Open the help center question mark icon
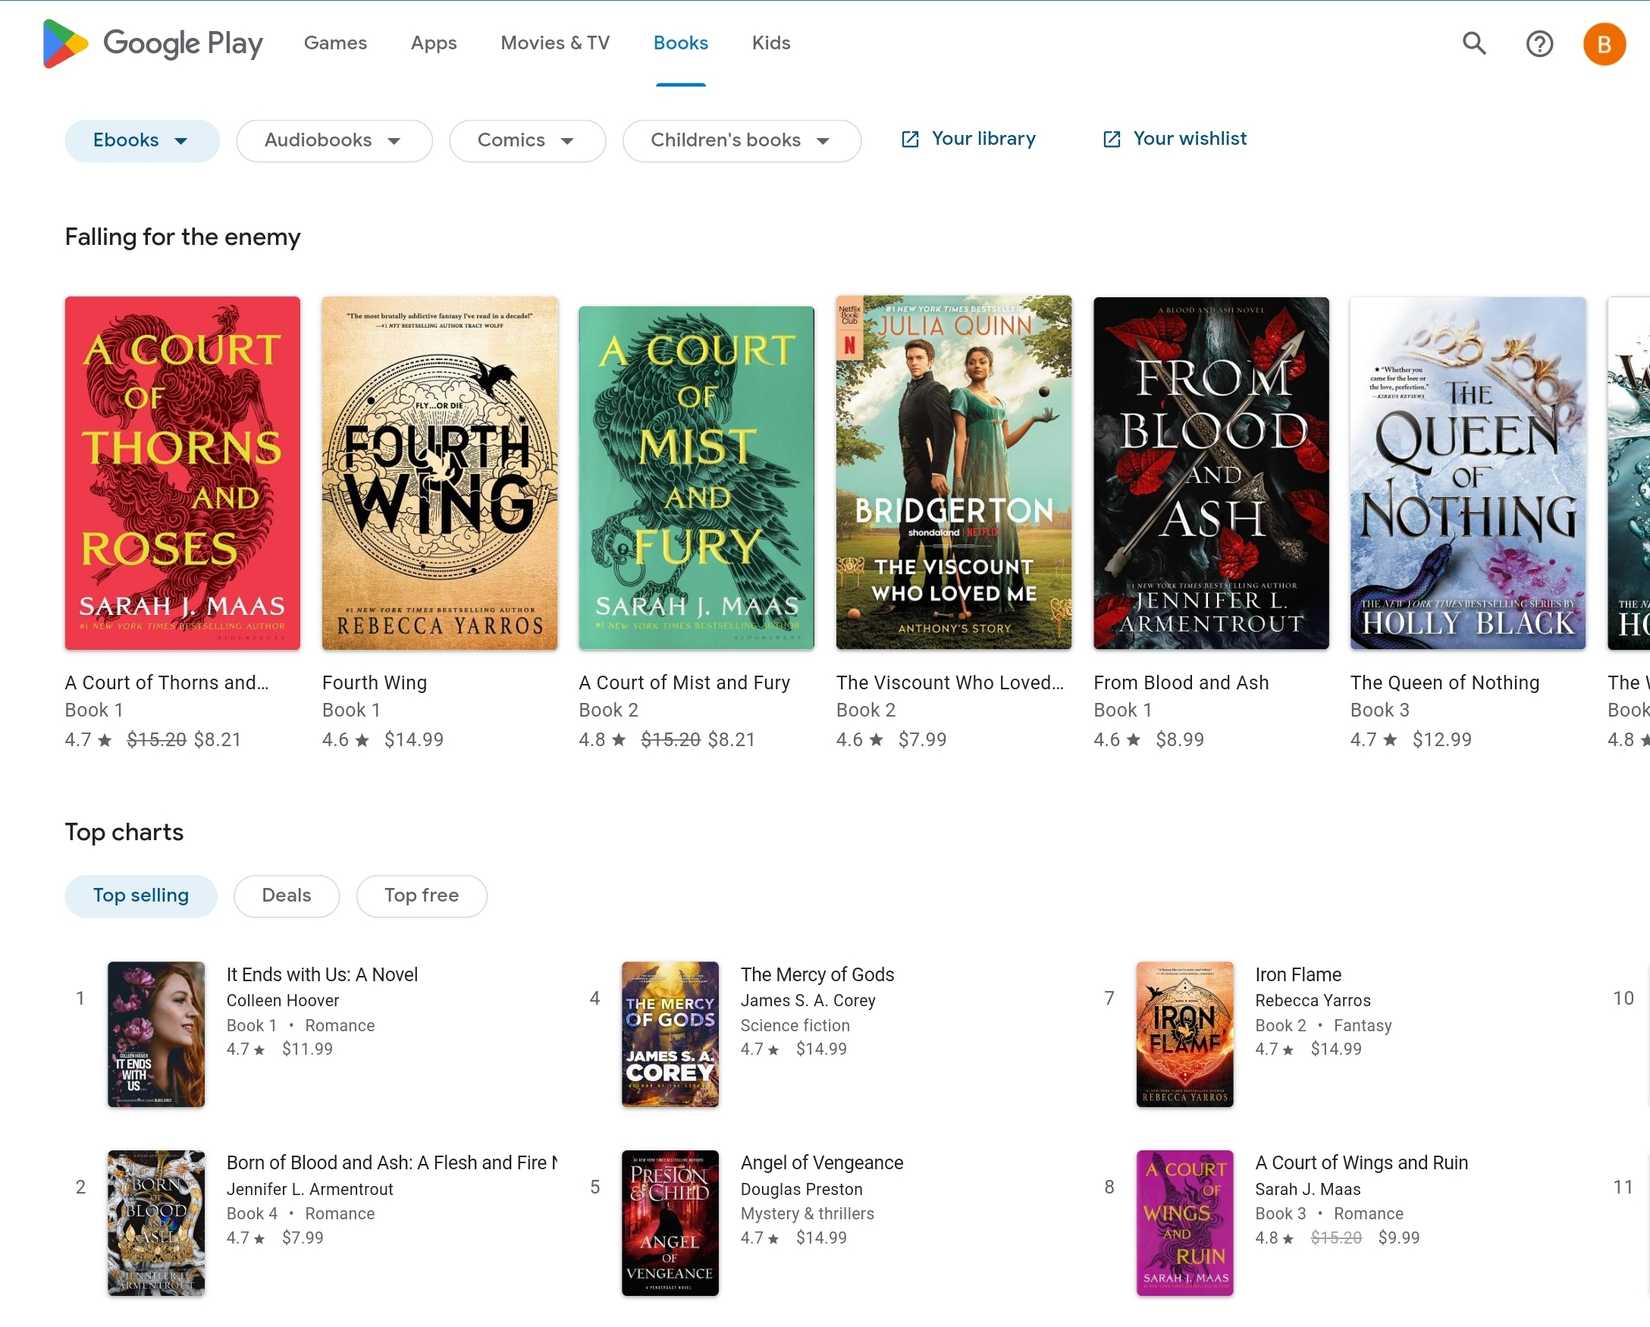Image resolution: width=1650 pixels, height=1327 pixels. (x=1539, y=43)
